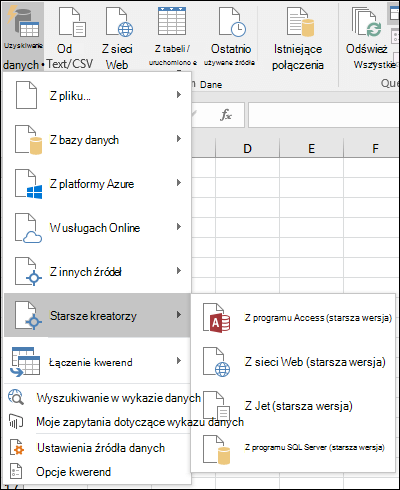The width and height of the screenshot is (400, 490).
Task: Open Opcje kwerend entry
Action: pyautogui.click(x=73, y=472)
